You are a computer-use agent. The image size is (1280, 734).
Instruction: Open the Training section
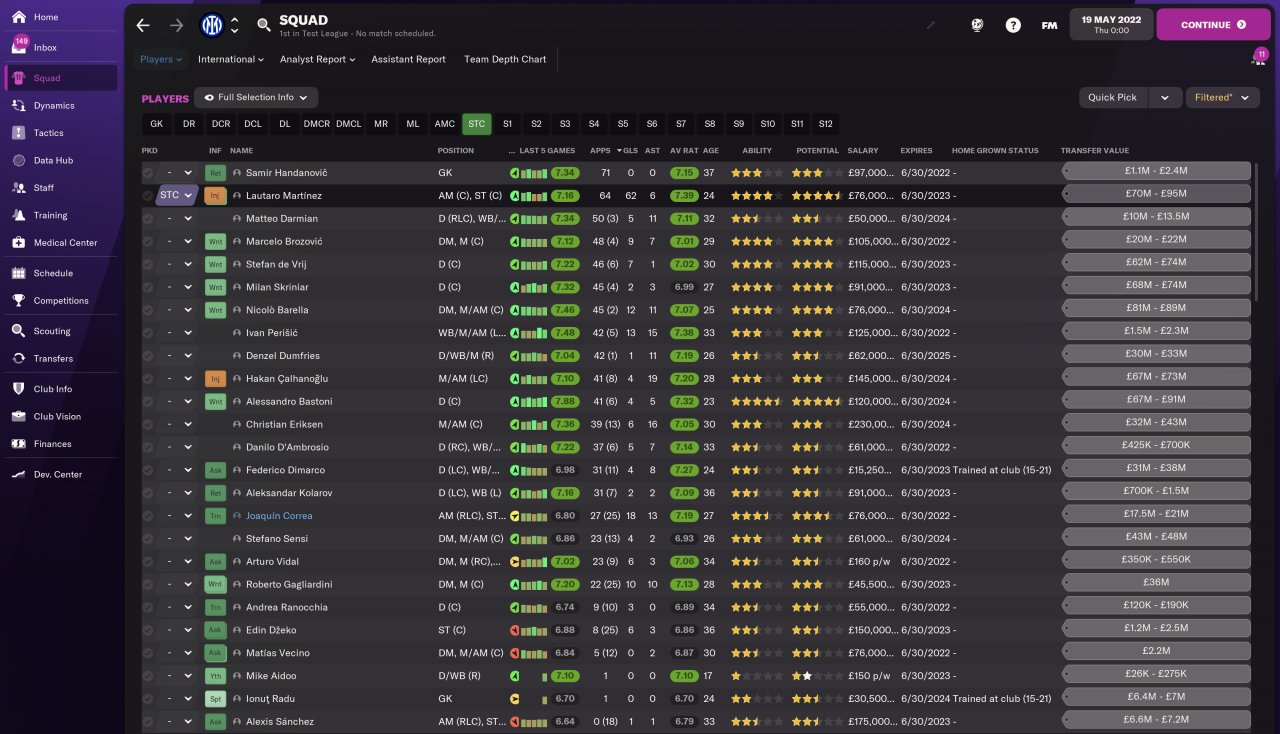point(60,215)
